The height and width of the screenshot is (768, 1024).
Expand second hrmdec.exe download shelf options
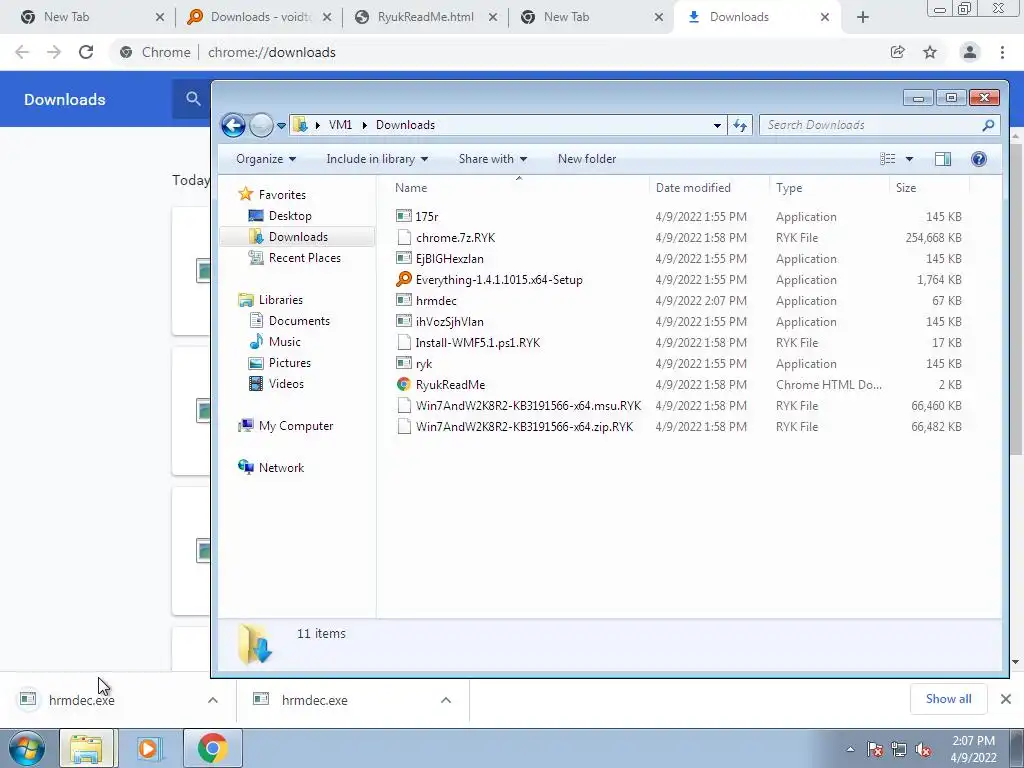click(446, 700)
